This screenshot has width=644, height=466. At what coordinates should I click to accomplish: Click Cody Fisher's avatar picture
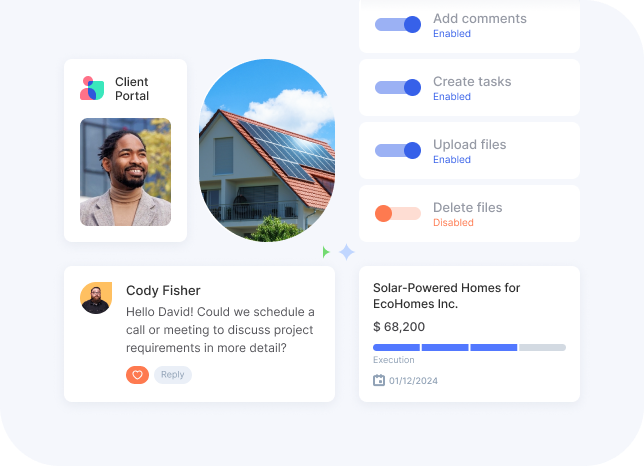(96, 298)
